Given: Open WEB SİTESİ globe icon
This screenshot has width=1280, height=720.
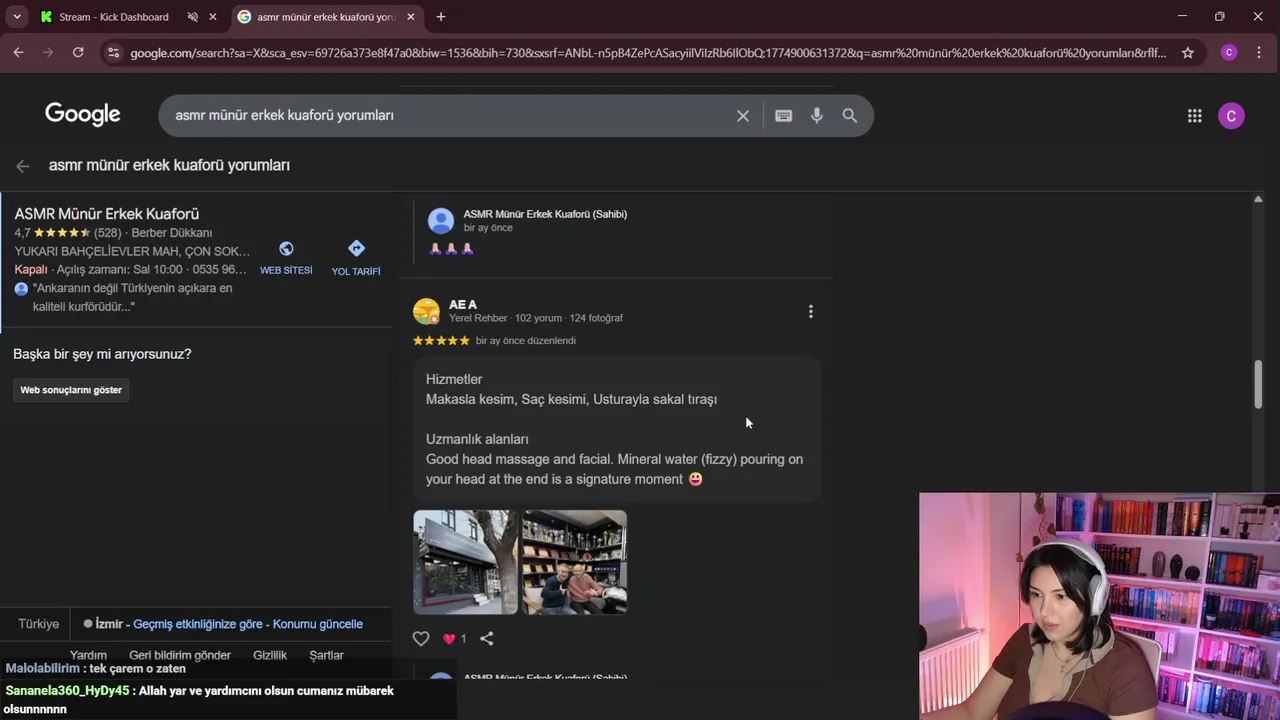Looking at the screenshot, I should [x=286, y=249].
